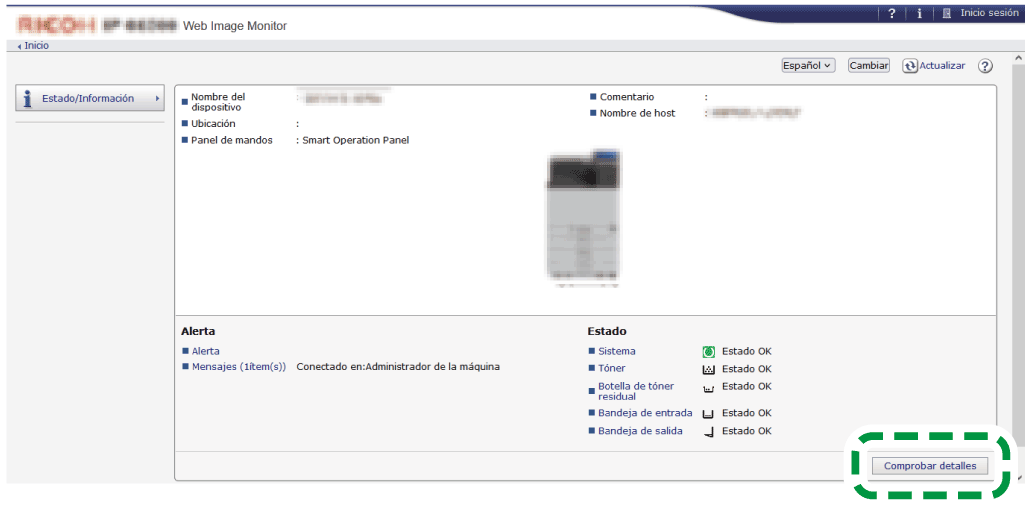The width and height of the screenshot is (1032, 508).
Task: Click the Tóner status icon
Action: pyautogui.click(x=709, y=369)
